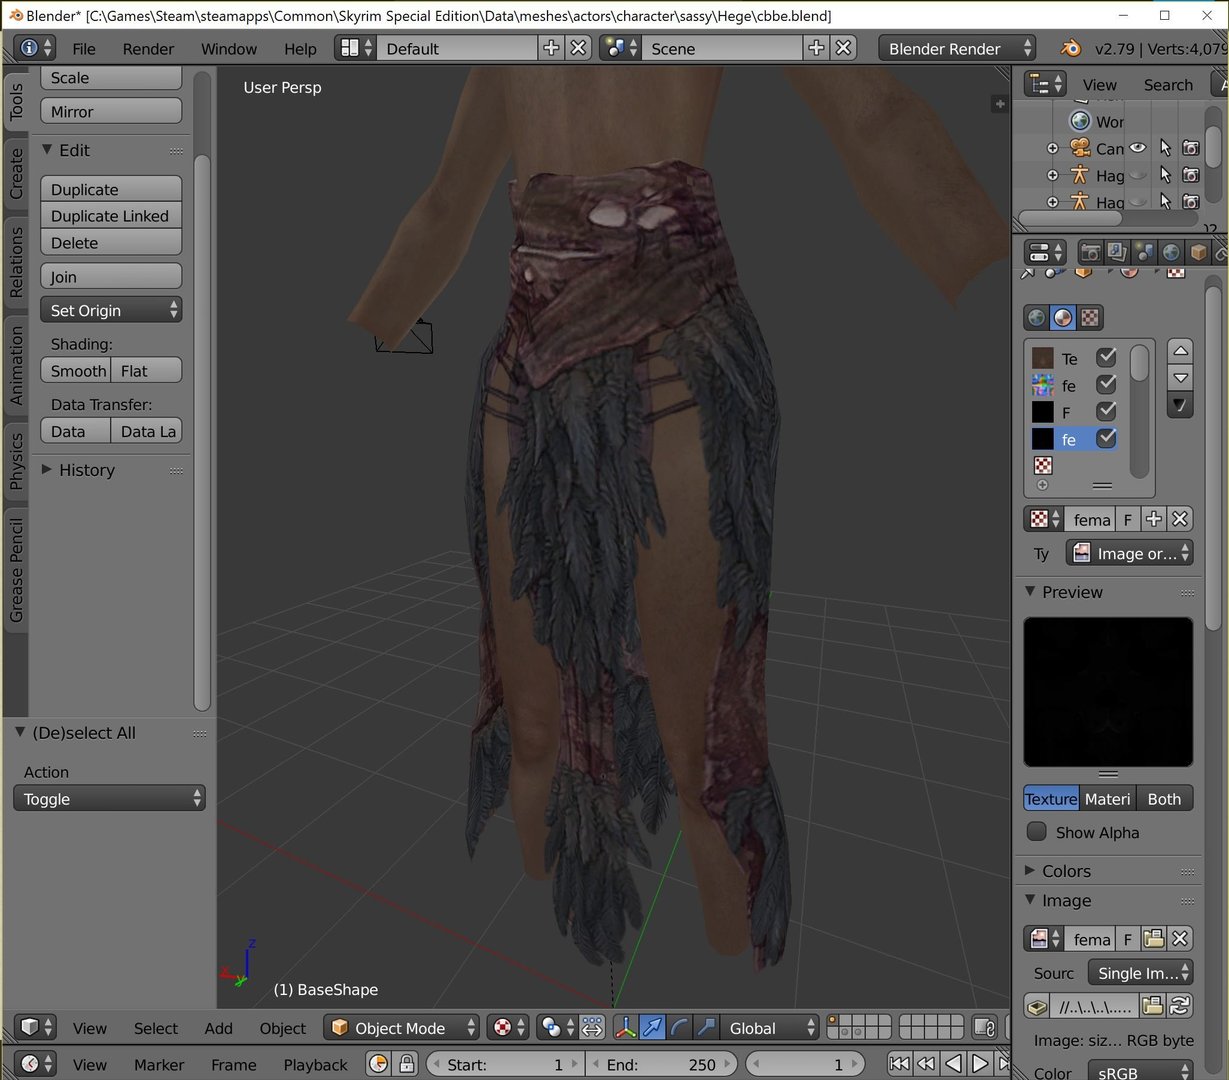This screenshot has height=1080, width=1229.
Task: Enable the translate manipulator arrow
Action: (652, 1027)
